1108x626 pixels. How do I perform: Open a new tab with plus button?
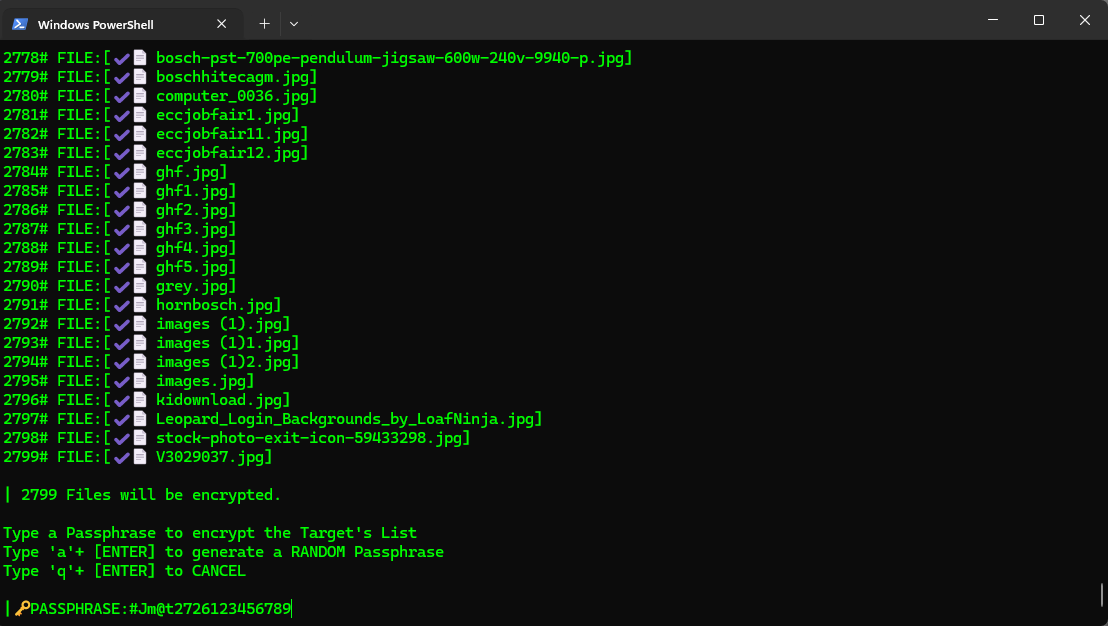(264, 24)
